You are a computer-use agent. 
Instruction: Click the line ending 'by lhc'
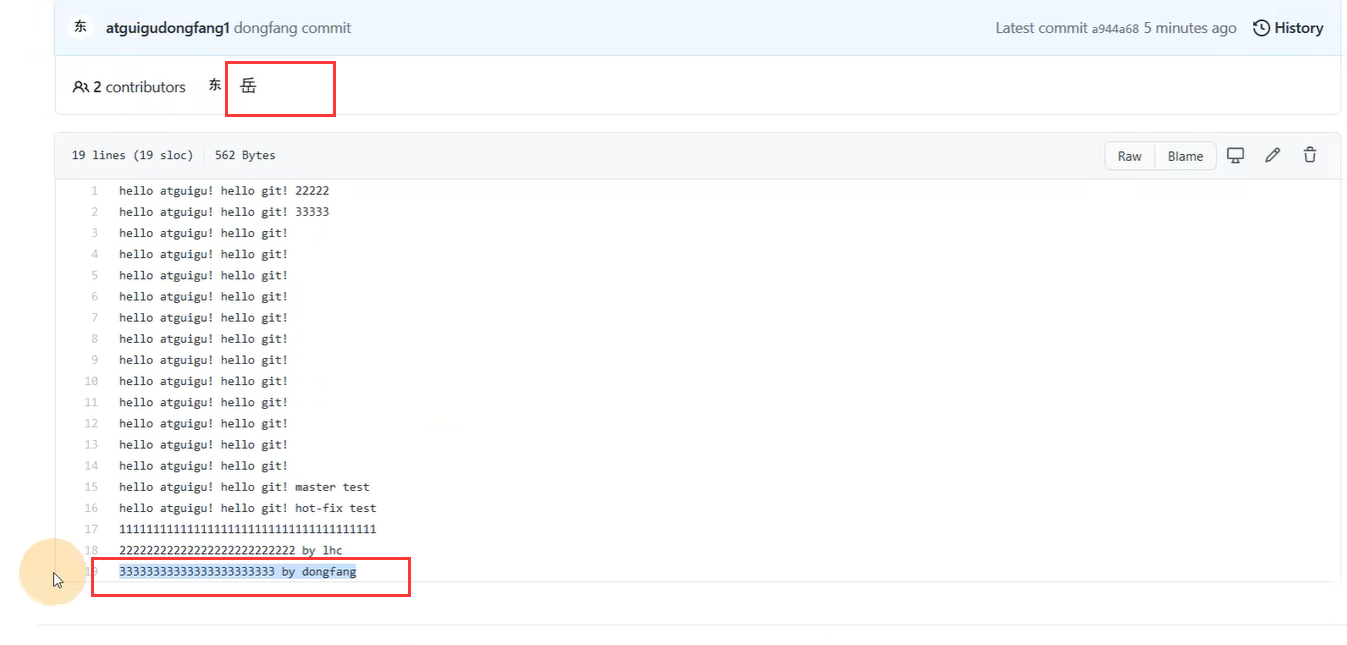coord(230,550)
